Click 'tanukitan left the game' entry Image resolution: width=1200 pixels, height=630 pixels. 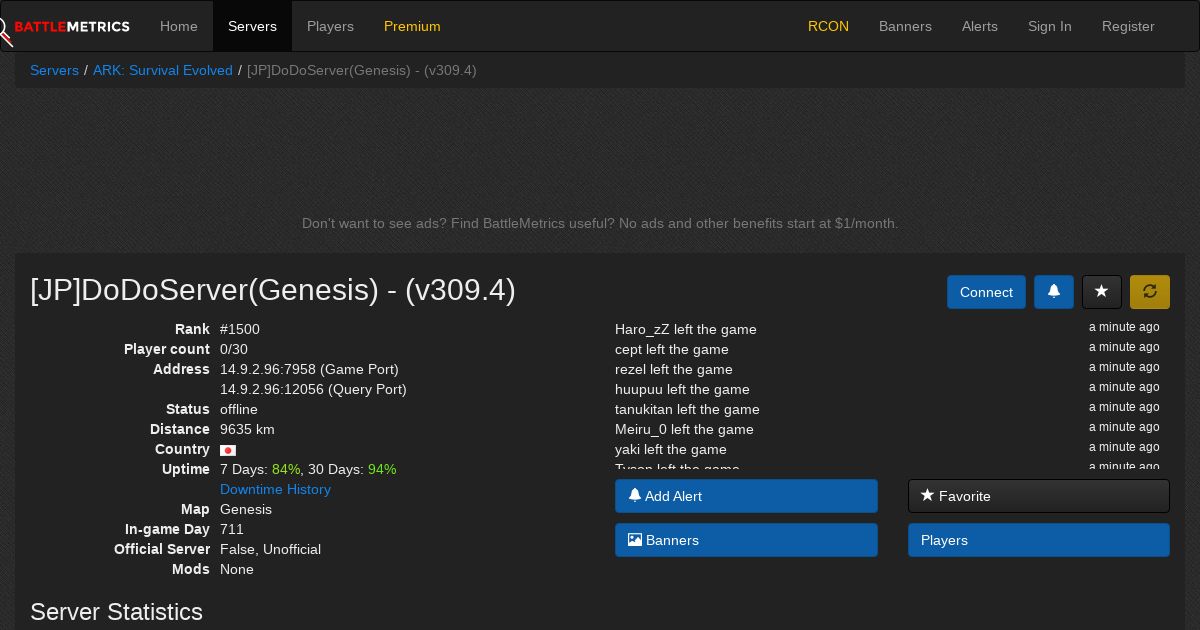pyautogui.click(x=687, y=409)
